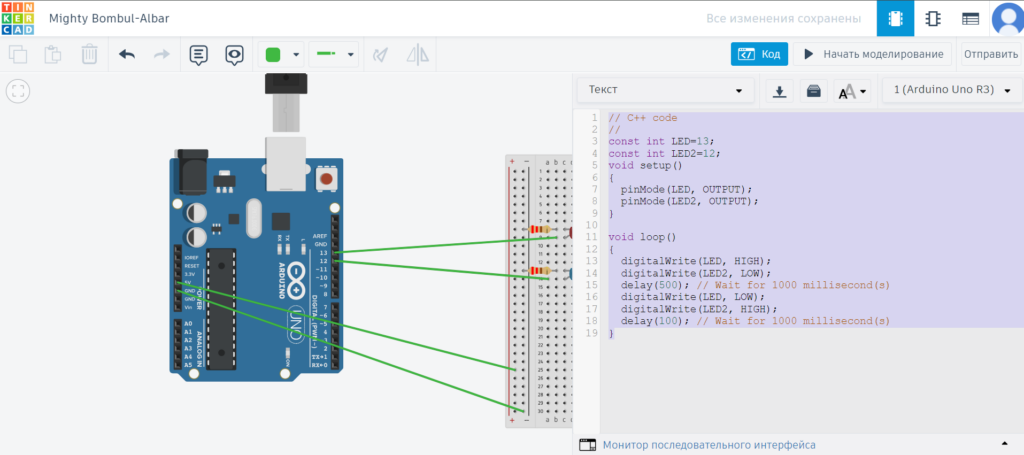Click code line digitalWrite(LED2, HIGH);
Viewport: 1024px width, 455px height.
coord(699,309)
